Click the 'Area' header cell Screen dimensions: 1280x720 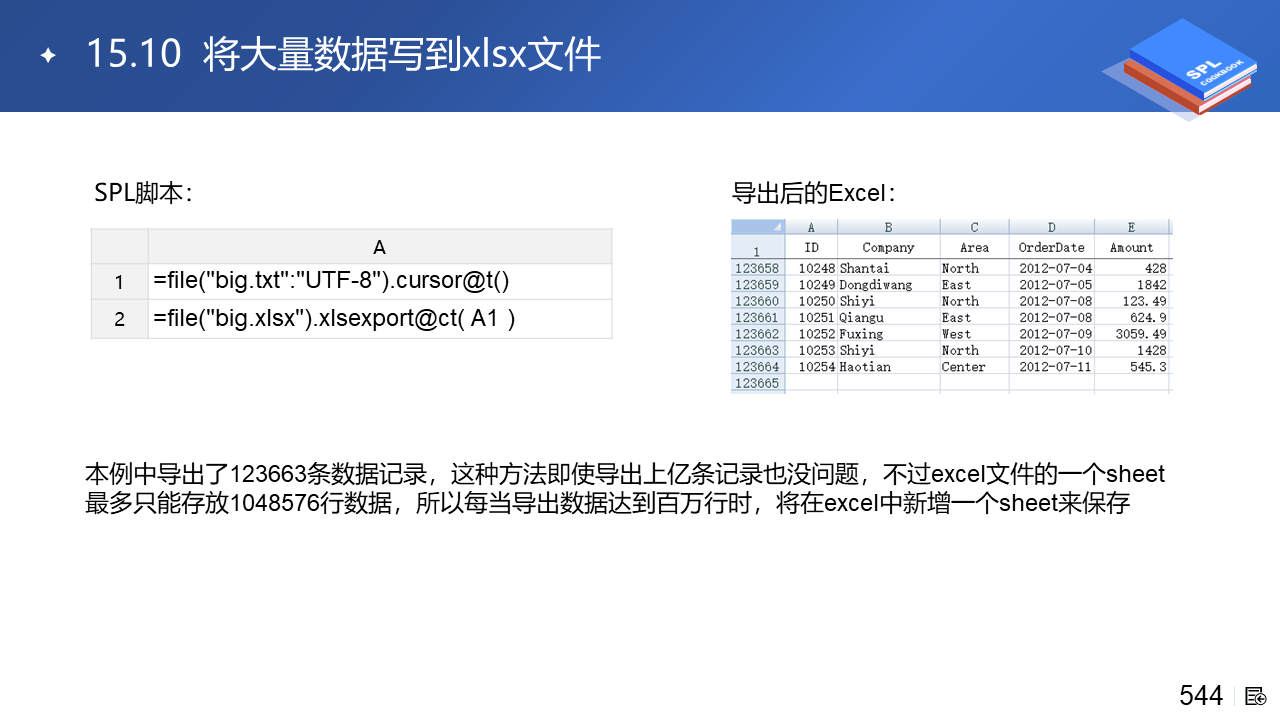975,247
